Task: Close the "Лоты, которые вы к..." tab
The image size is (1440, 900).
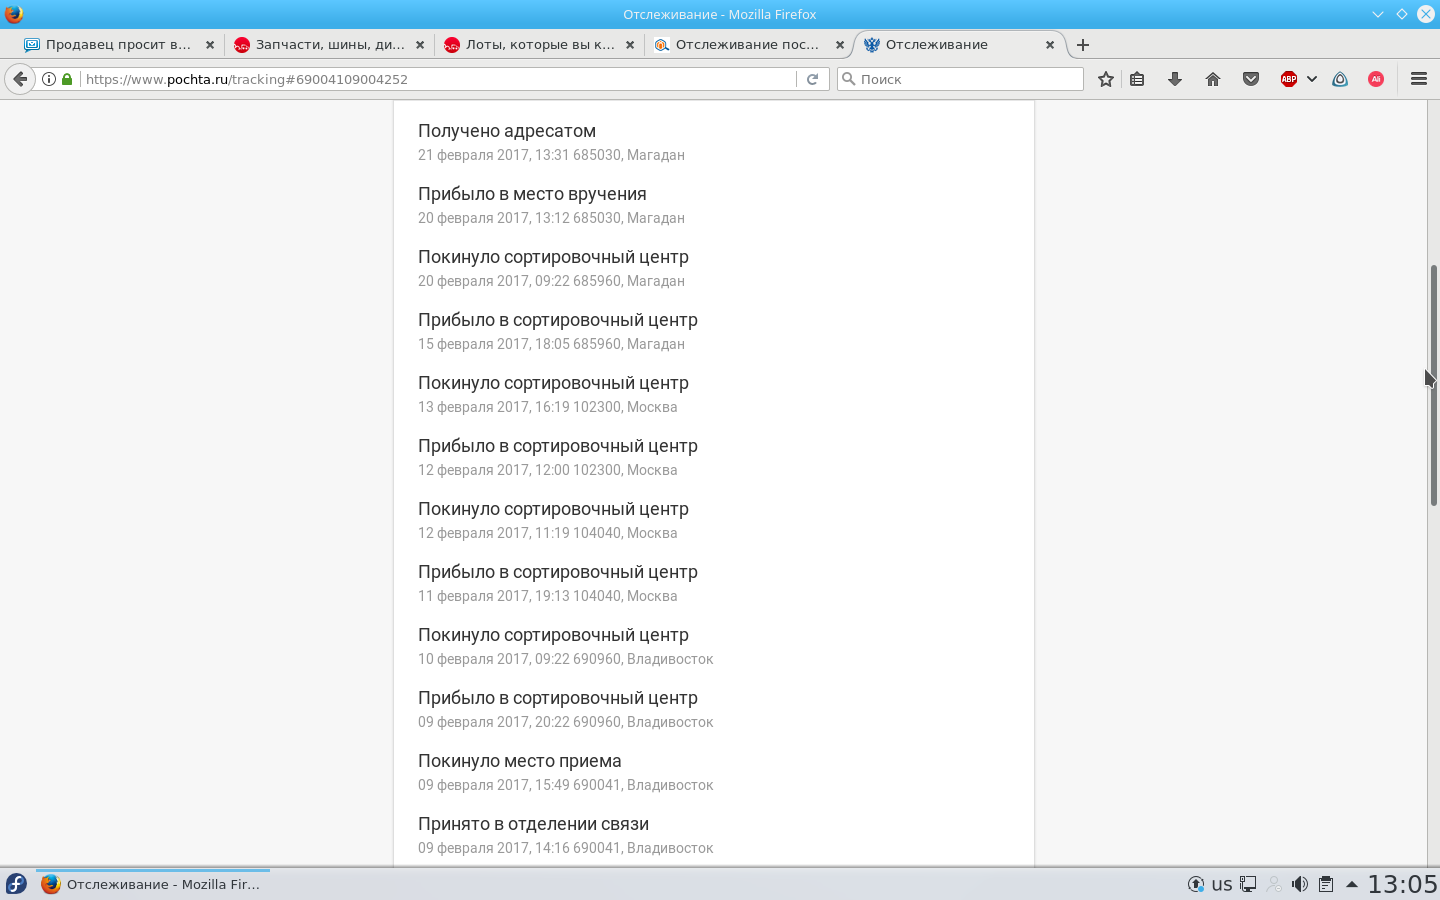Action: pos(630,45)
